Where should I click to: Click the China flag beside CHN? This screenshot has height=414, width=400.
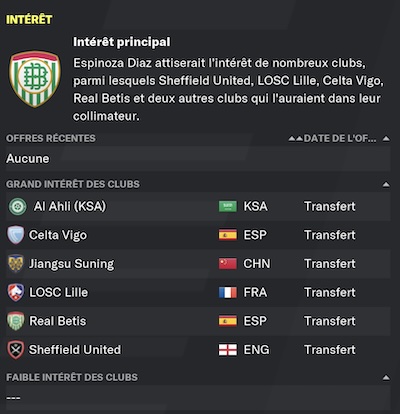click(x=228, y=264)
